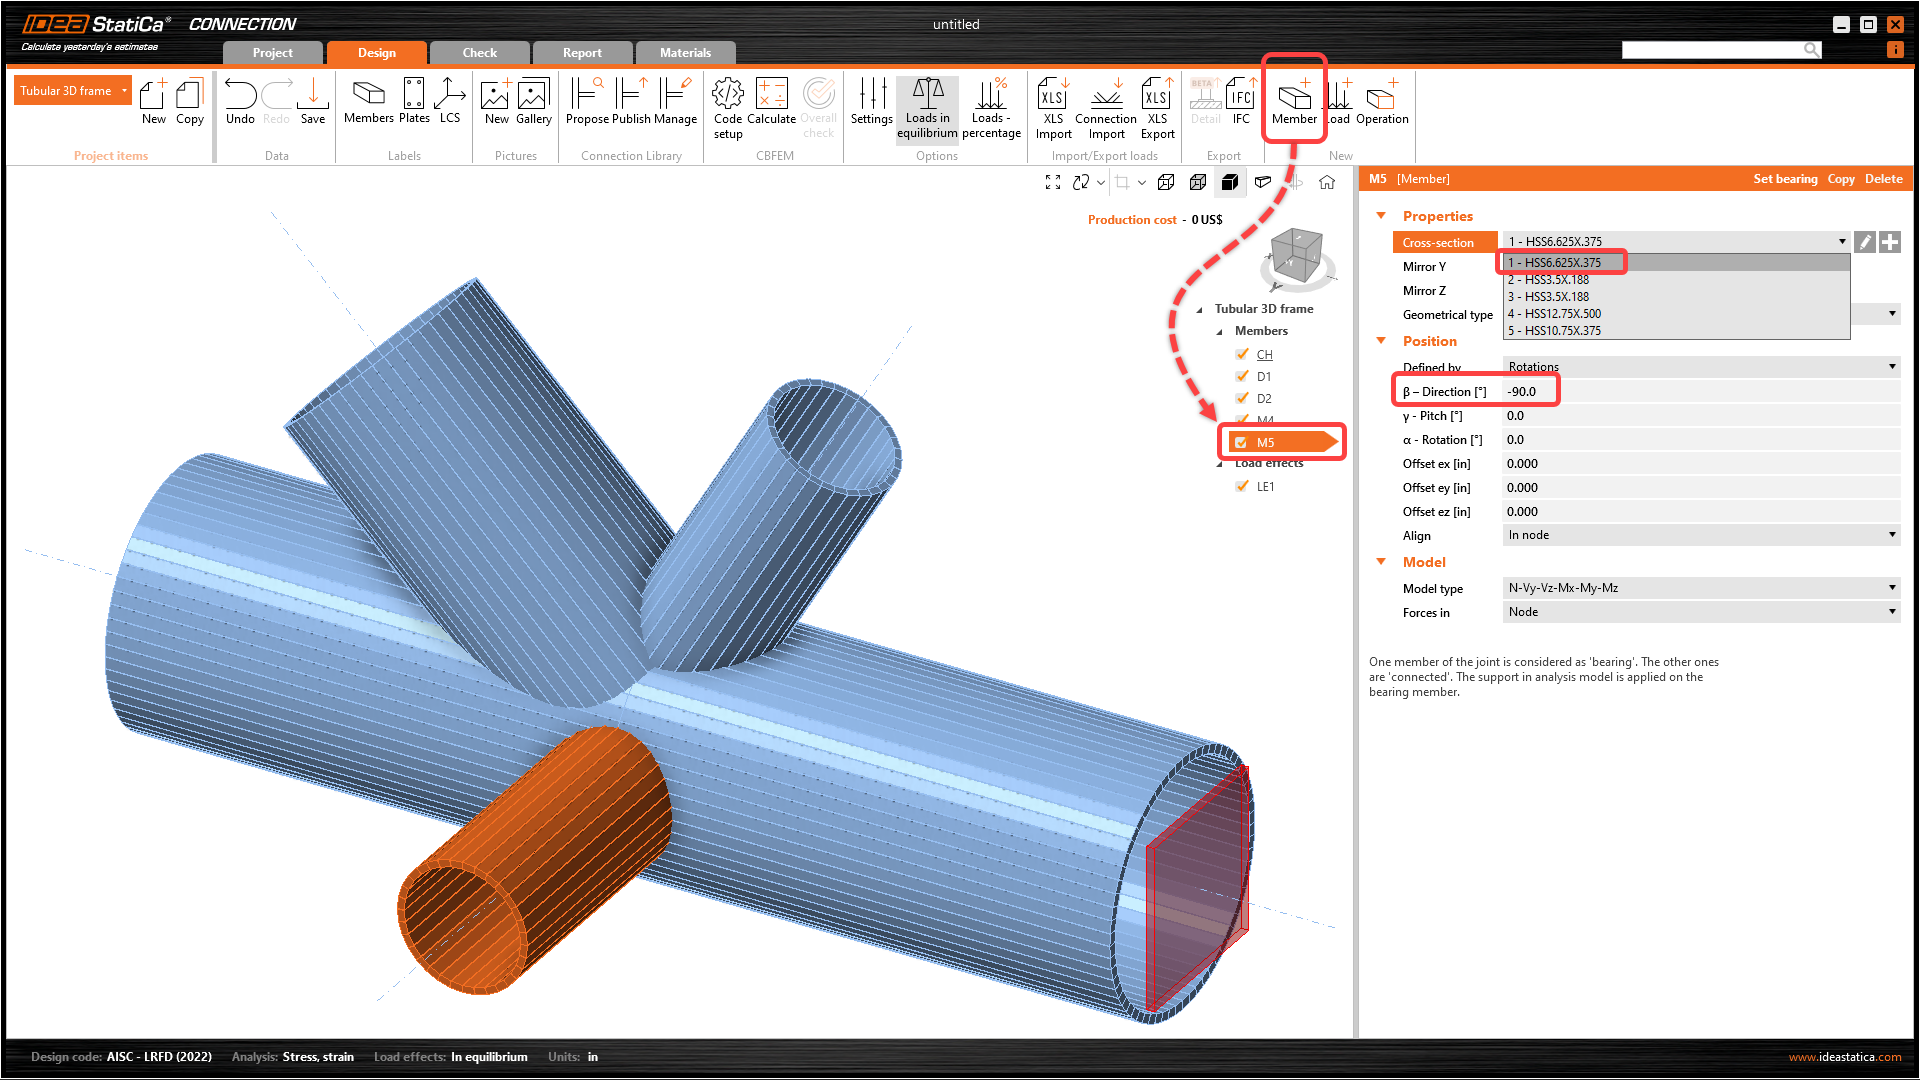Uncheck the D1 member checkbox

1242,376
